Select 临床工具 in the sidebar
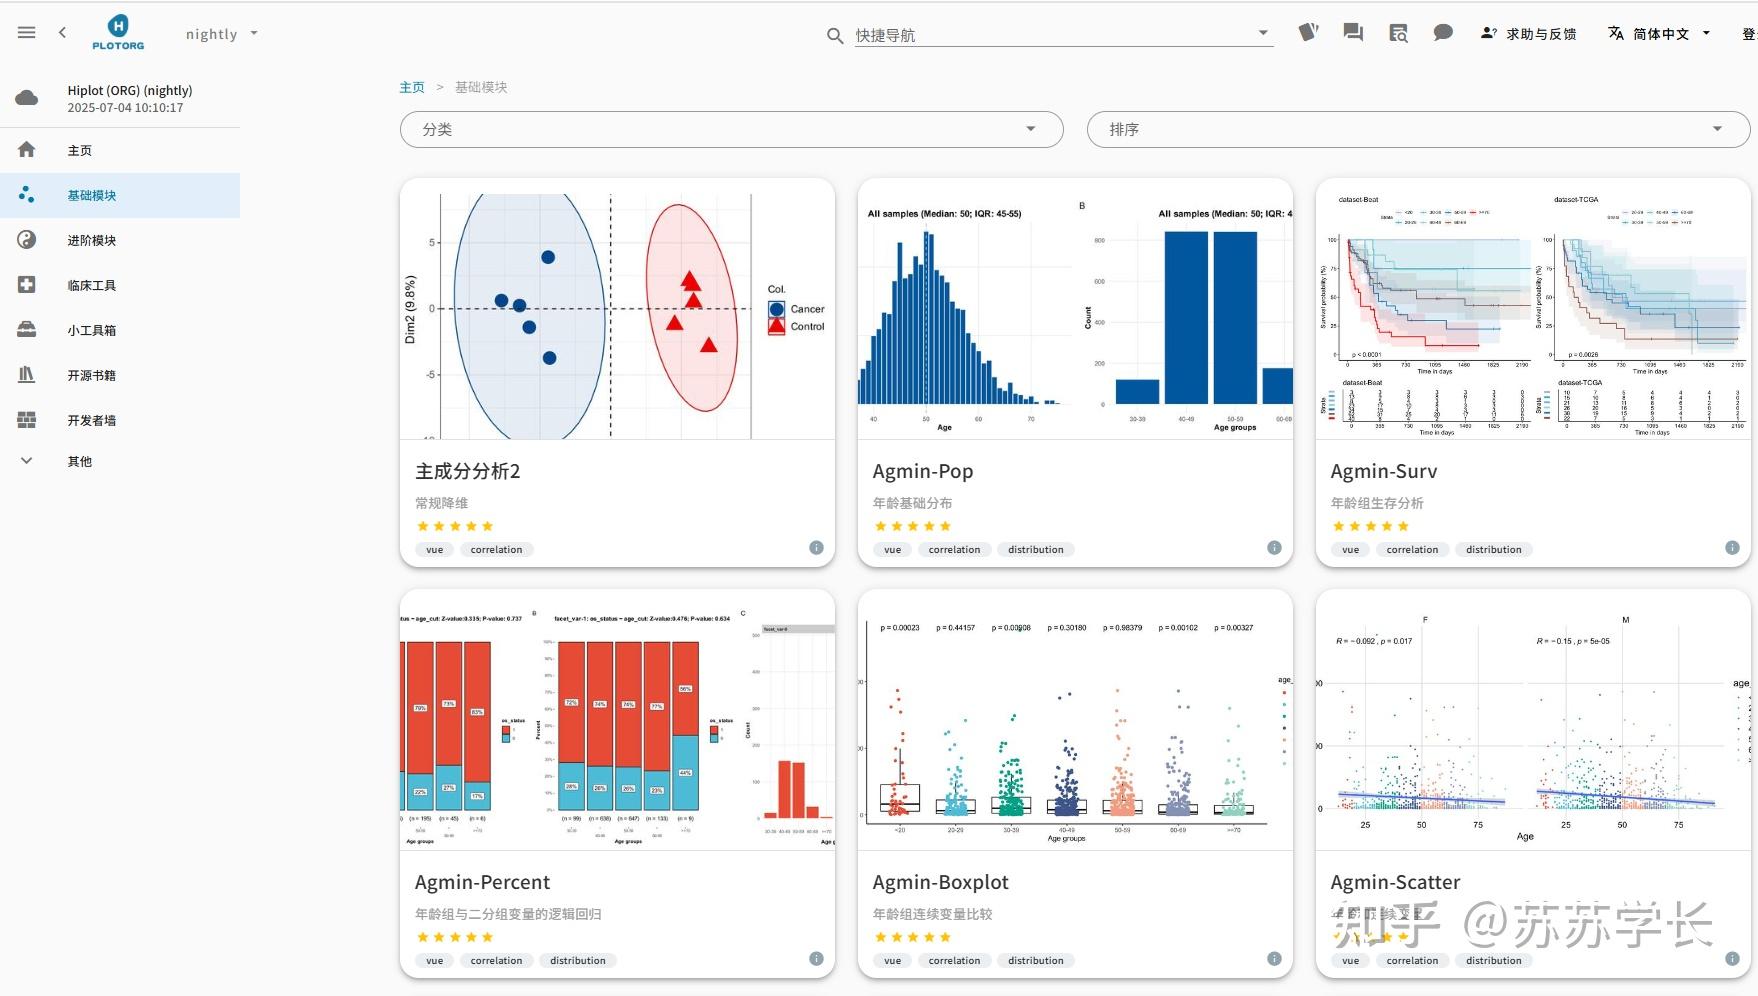Image resolution: width=1758 pixels, height=996 pixels. tap(120, 285)
